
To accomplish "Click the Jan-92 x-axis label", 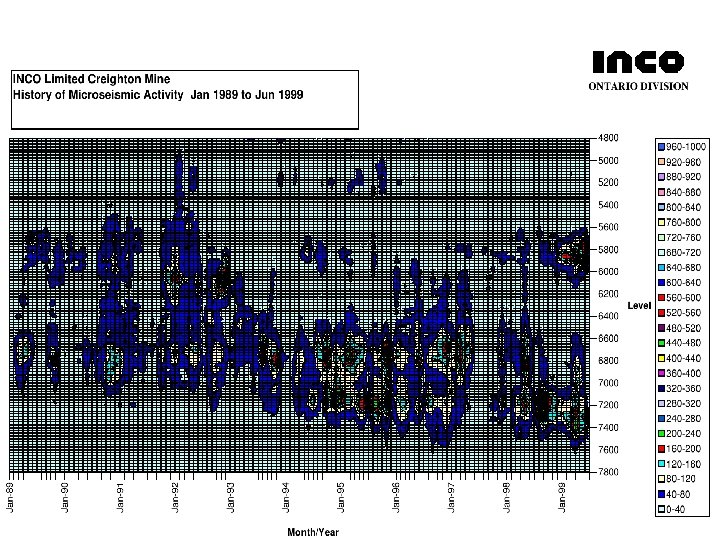I will (x=175, y=498).
